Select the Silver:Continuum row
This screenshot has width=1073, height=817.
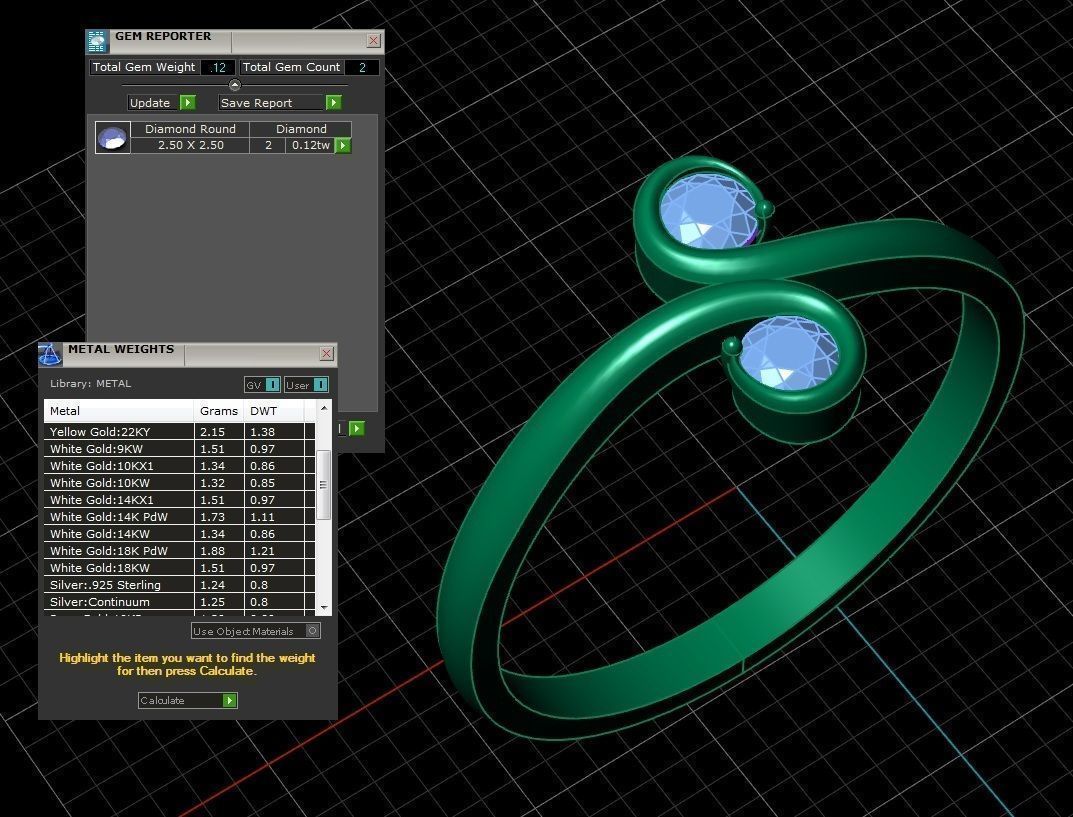pyautogui.click(x=179, y=602)
